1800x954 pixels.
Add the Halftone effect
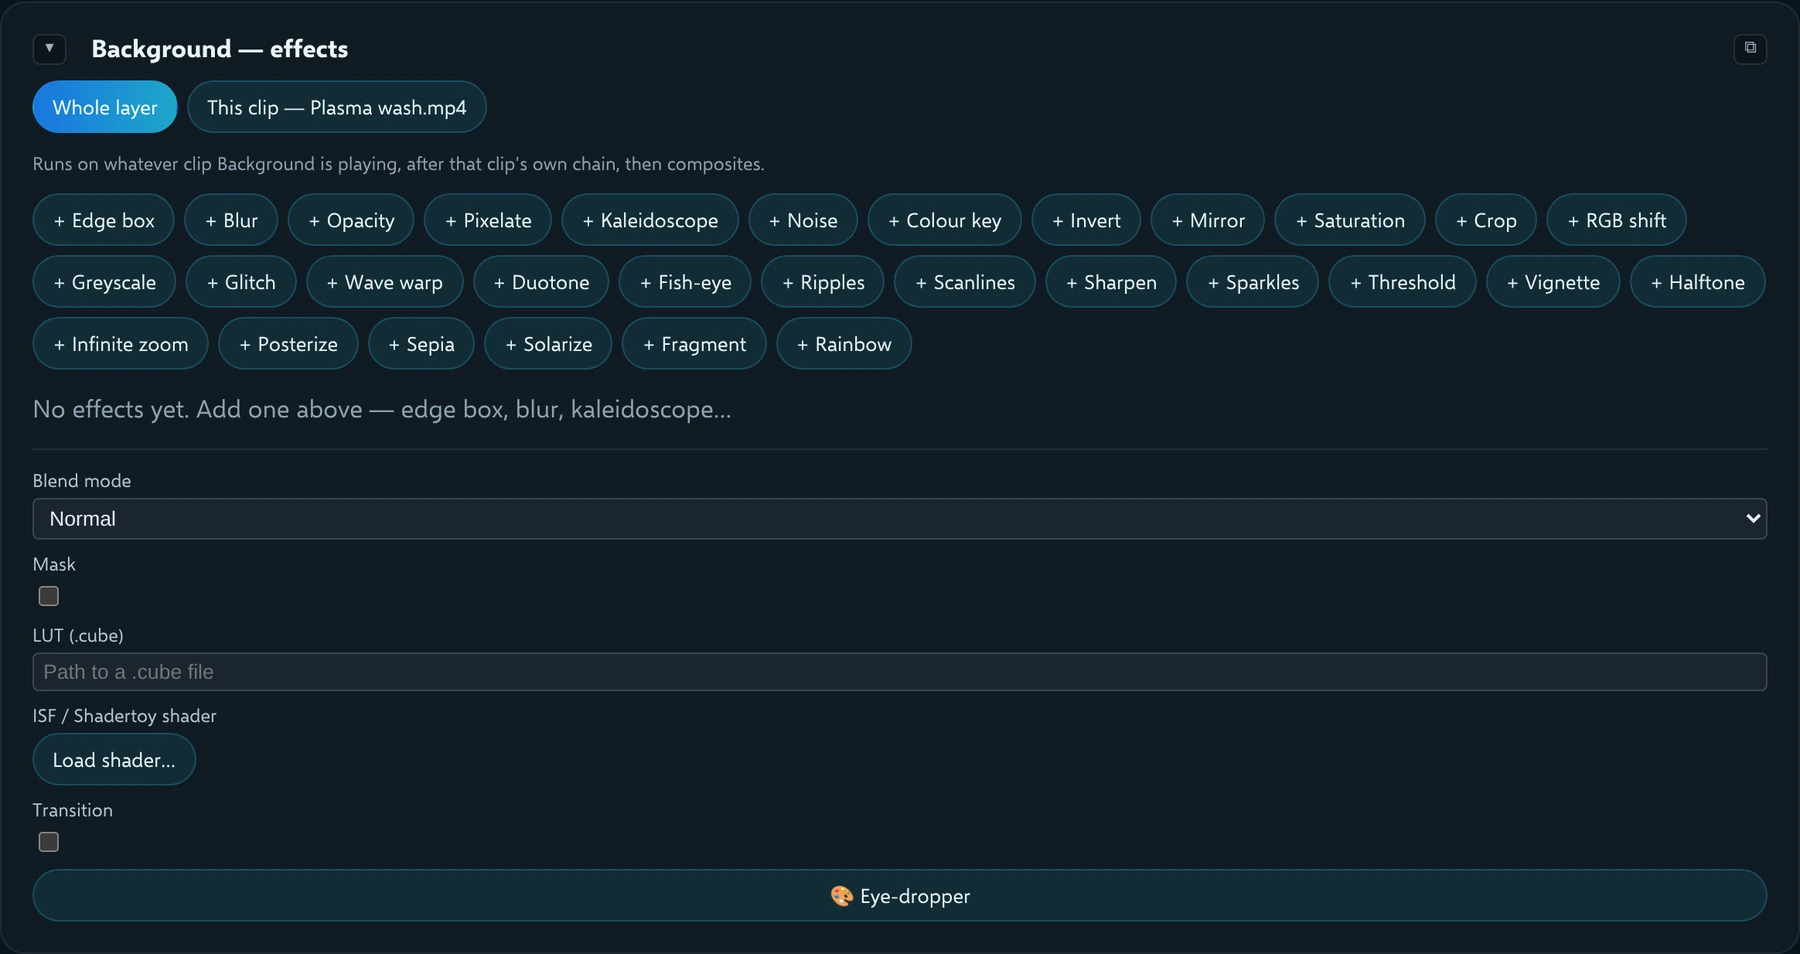pyautogui.click(x=1698, y=282)
